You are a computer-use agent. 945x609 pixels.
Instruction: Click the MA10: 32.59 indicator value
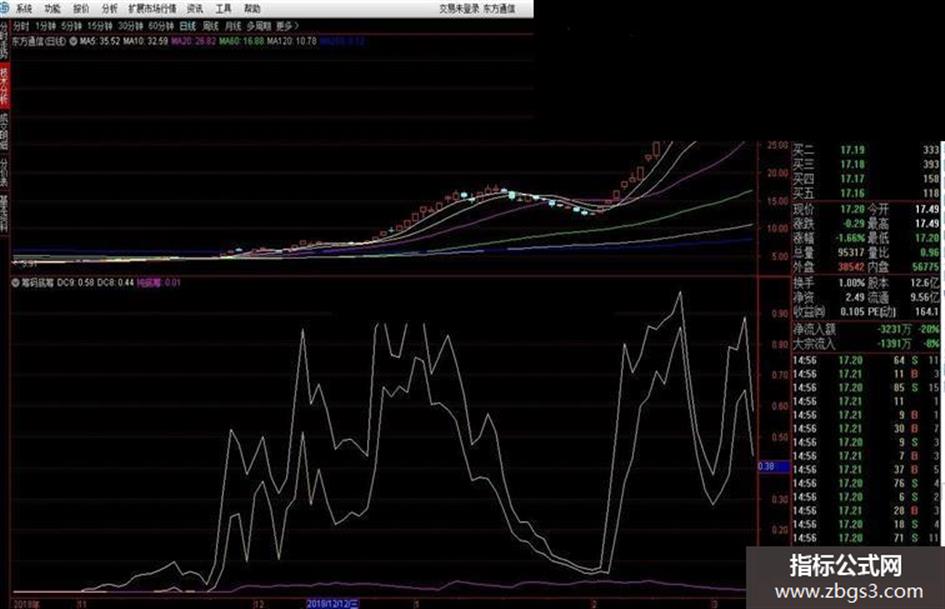pos(145,42)
